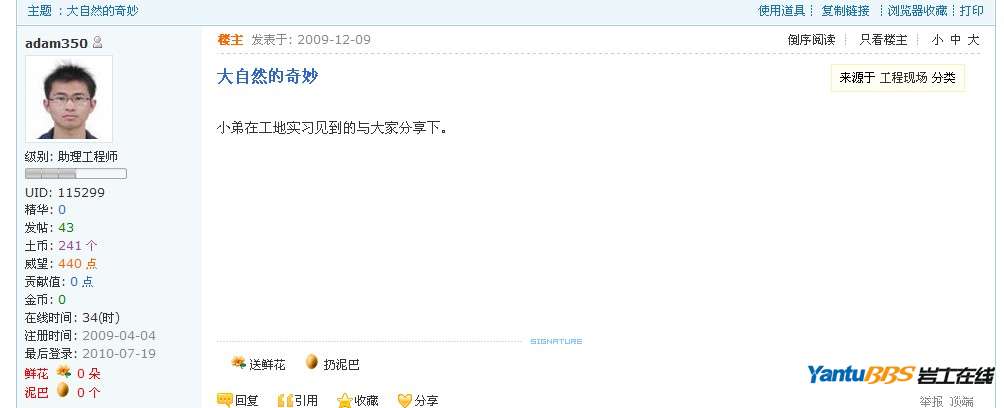
Task: Click the 分享 heart icon
Action: (x=404, y=401)
